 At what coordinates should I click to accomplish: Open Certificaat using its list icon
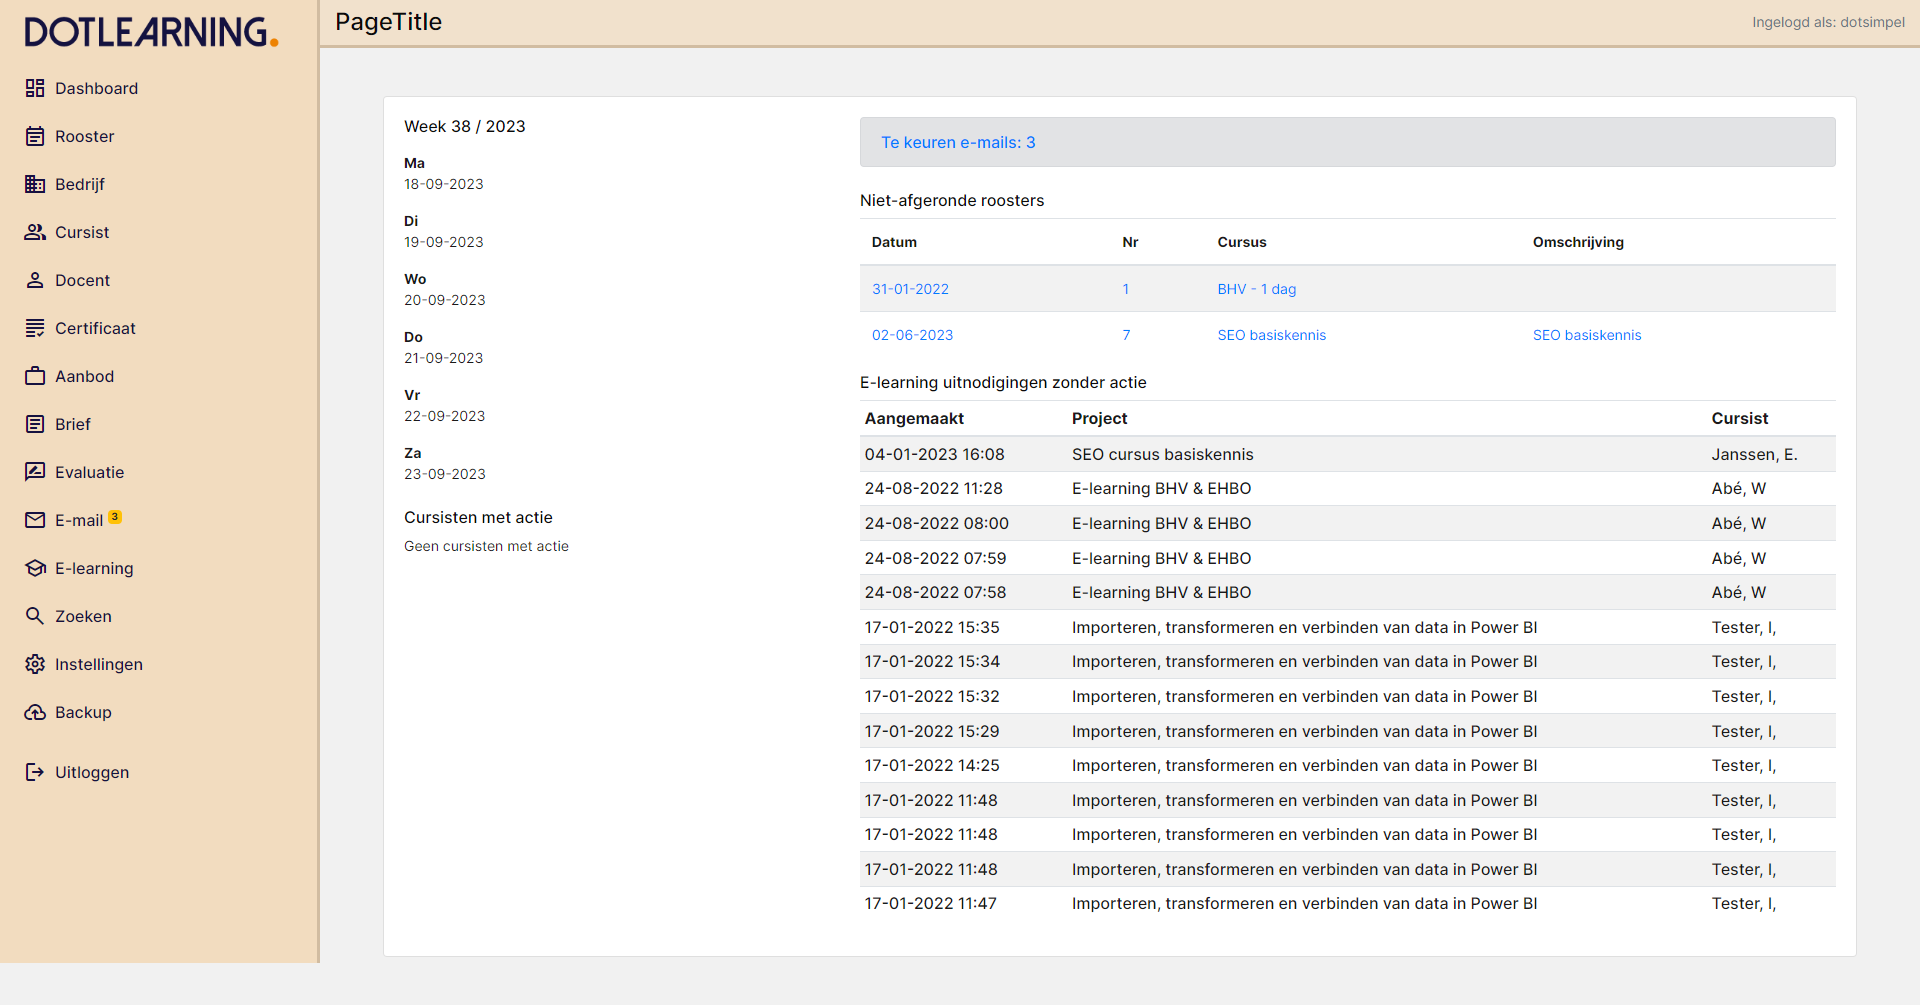point(35,328)
